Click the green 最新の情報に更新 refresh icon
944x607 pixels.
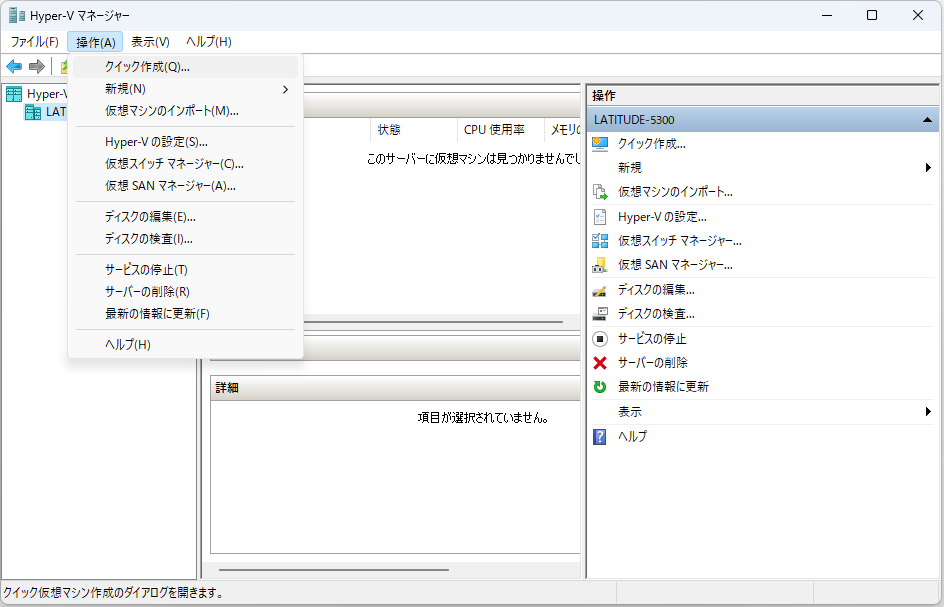click(x=600, y=387)
